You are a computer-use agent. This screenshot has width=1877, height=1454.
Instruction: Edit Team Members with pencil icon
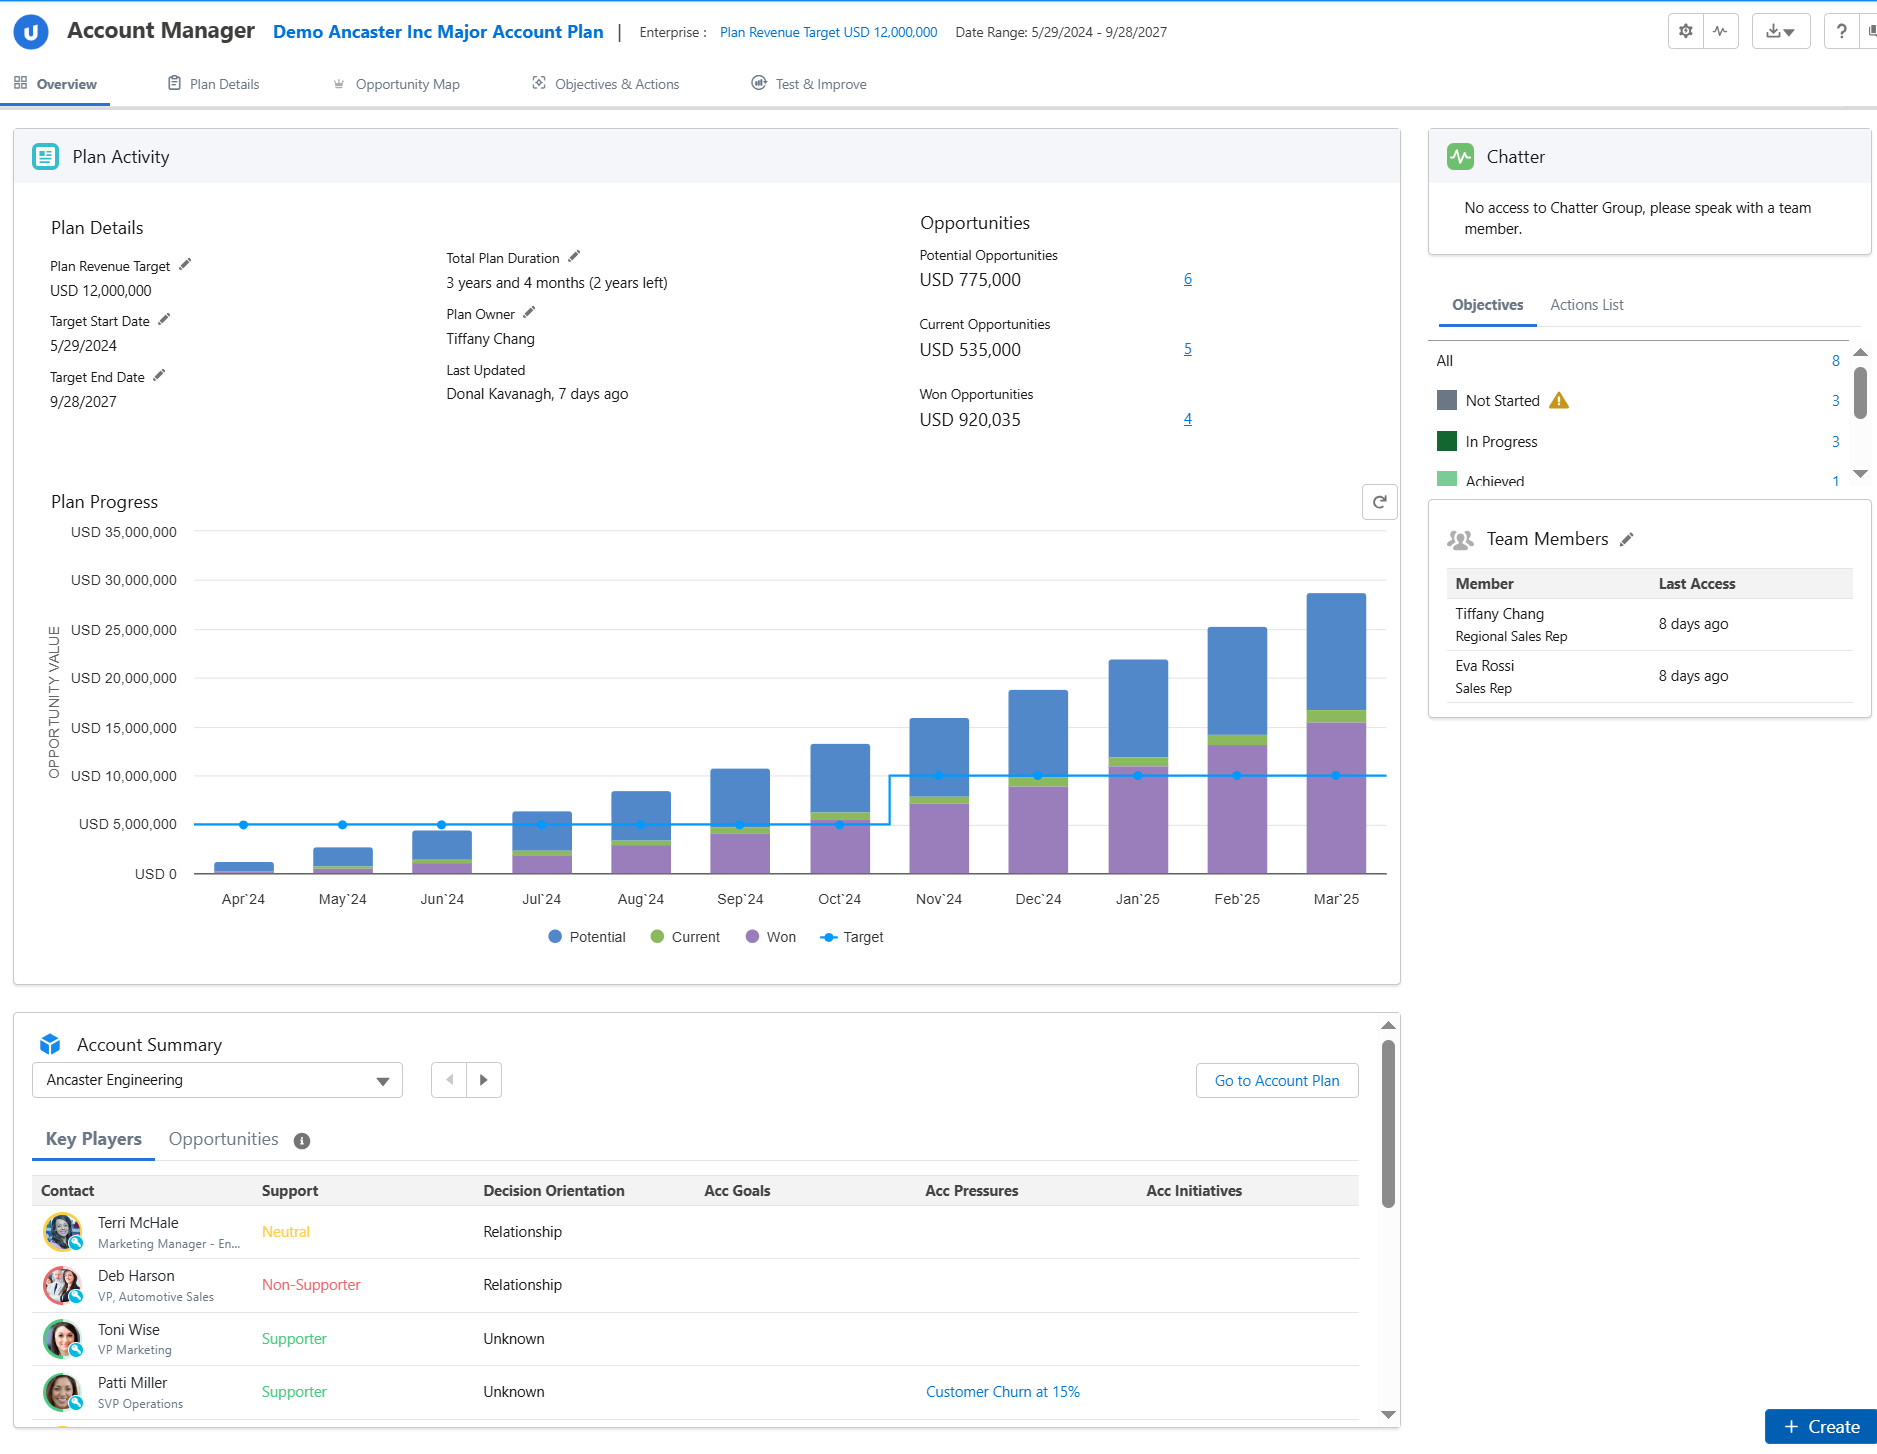[1627, 539]
